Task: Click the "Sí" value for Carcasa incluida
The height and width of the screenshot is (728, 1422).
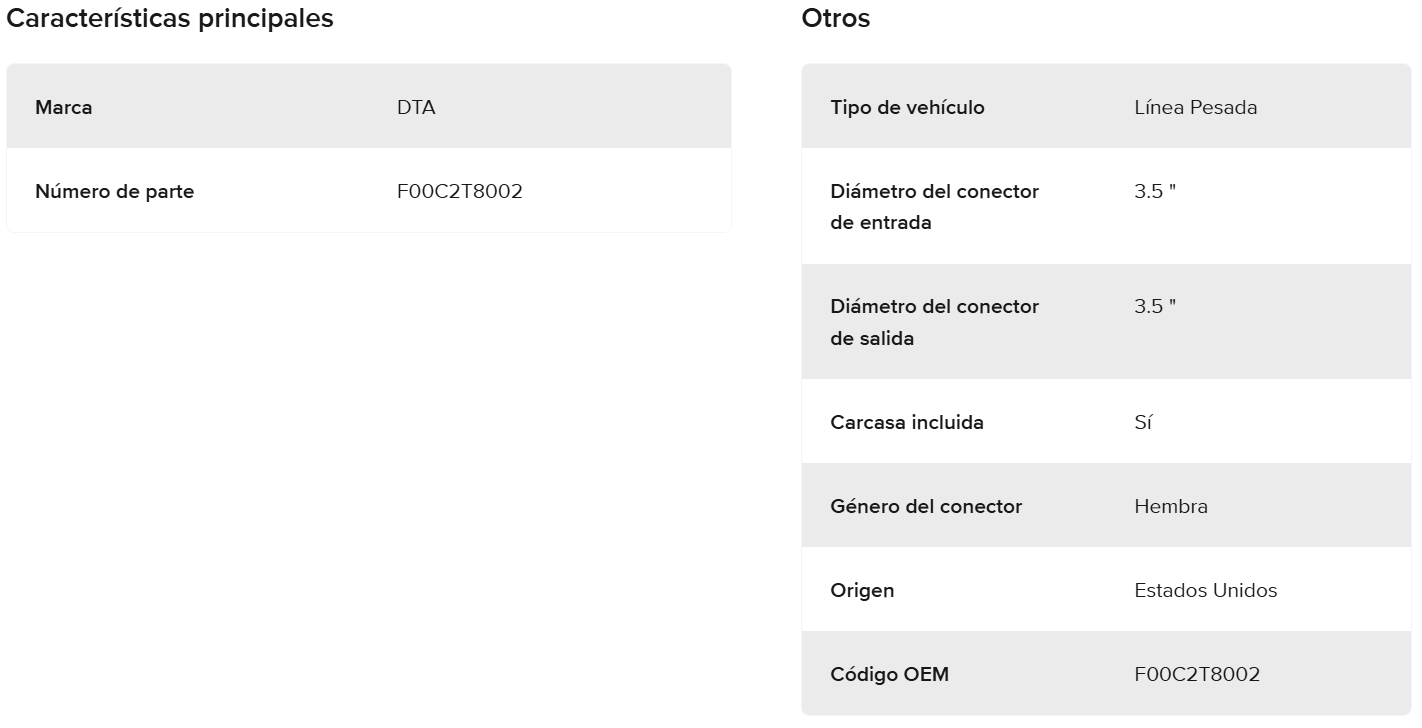Action: pyautogui.click(x=1143, y=422)
